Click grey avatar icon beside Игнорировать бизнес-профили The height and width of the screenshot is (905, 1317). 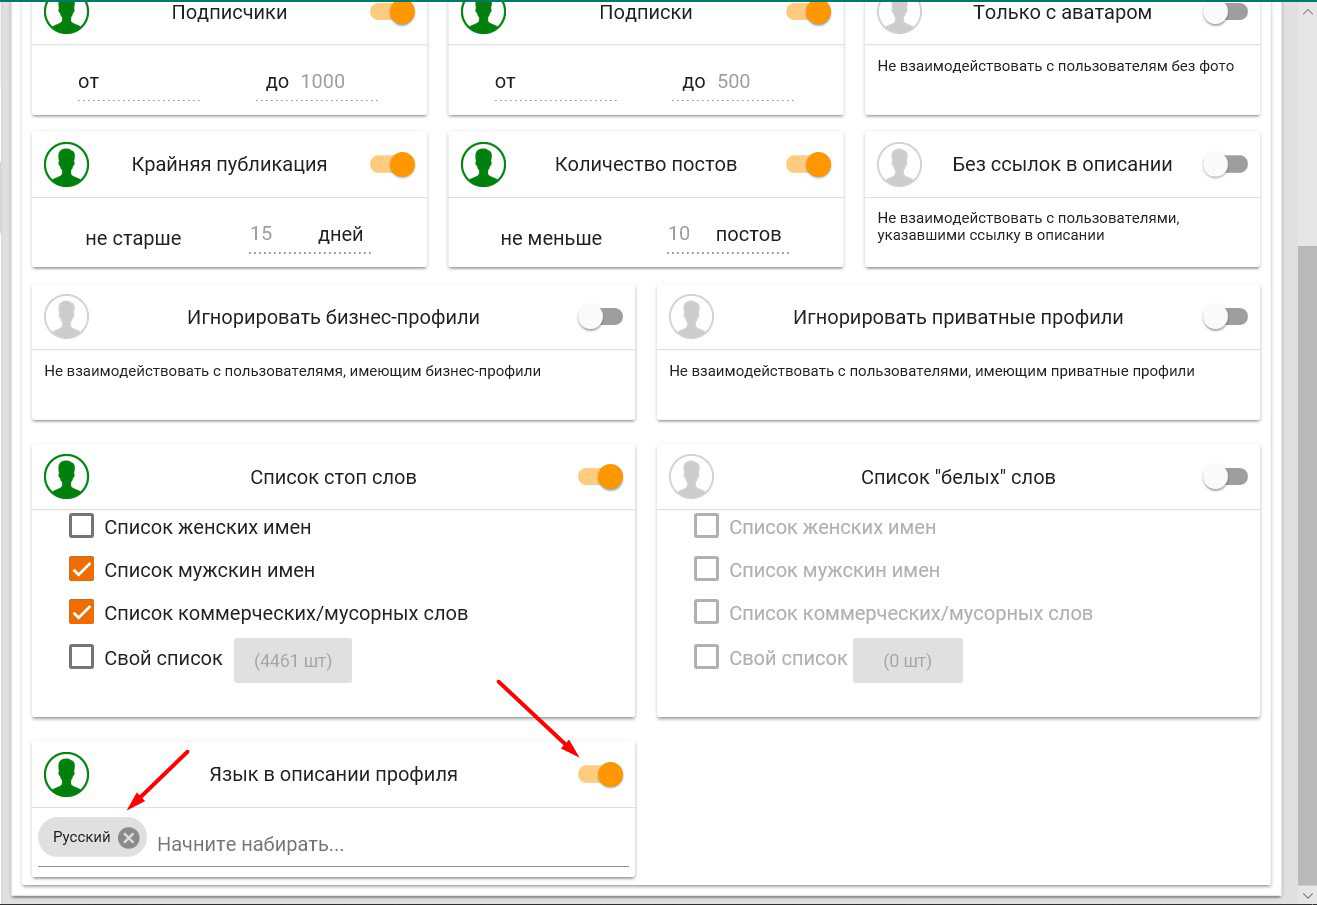point(67,318)
